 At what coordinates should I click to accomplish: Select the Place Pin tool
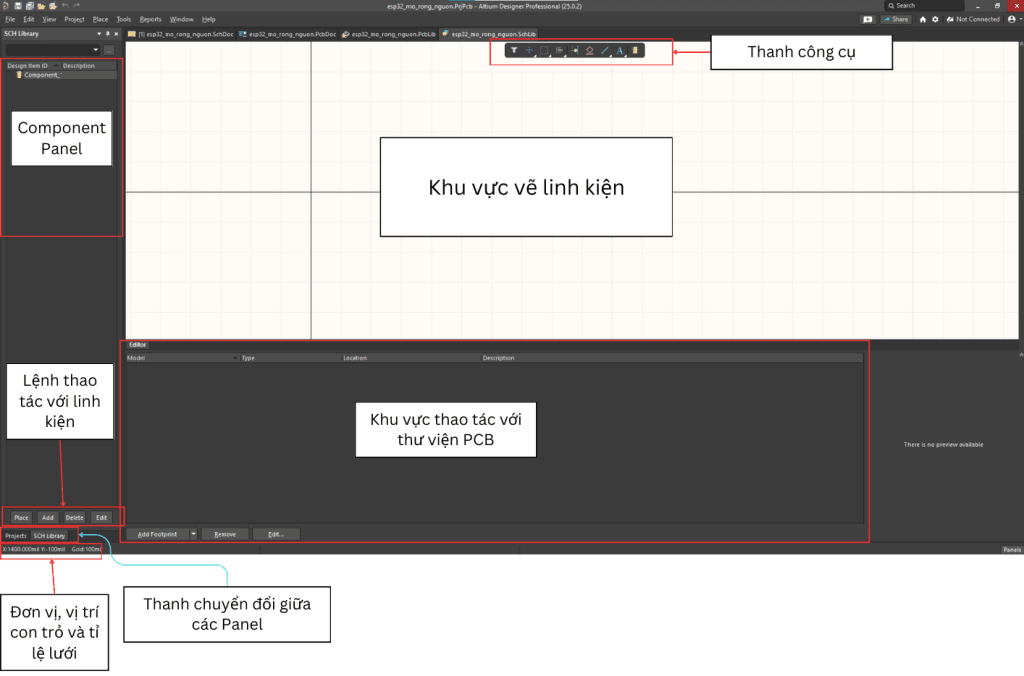(574, 50)
